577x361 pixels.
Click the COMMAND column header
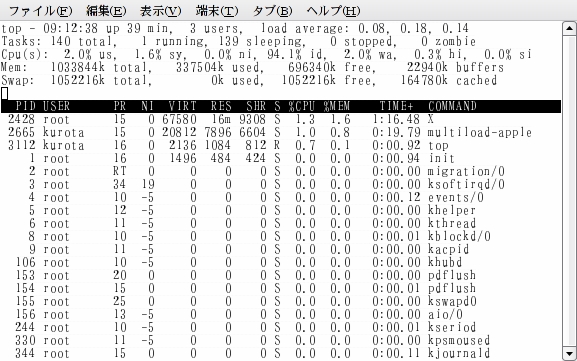click(x=452, y=106)
